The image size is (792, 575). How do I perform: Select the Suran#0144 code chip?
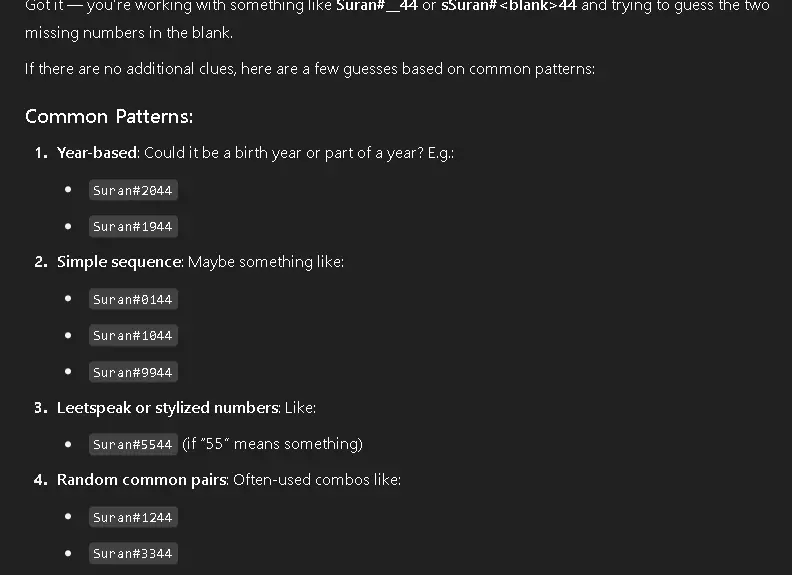pos(133,299)
